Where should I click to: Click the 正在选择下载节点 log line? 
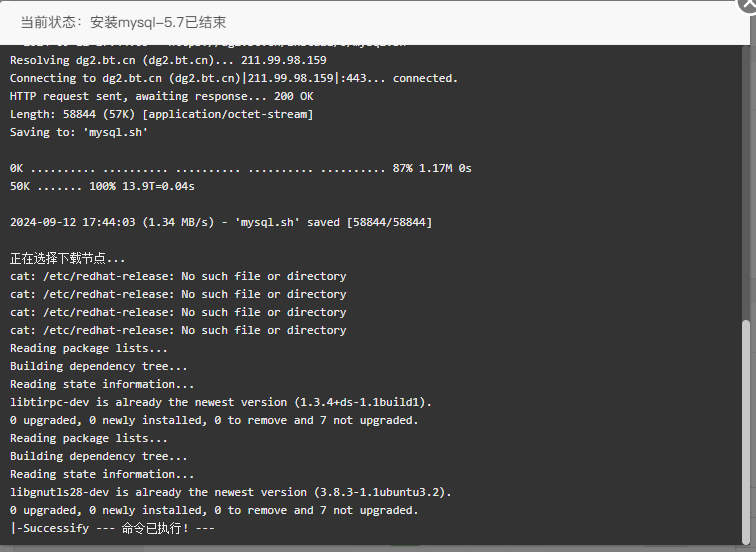tap(67, 258)
